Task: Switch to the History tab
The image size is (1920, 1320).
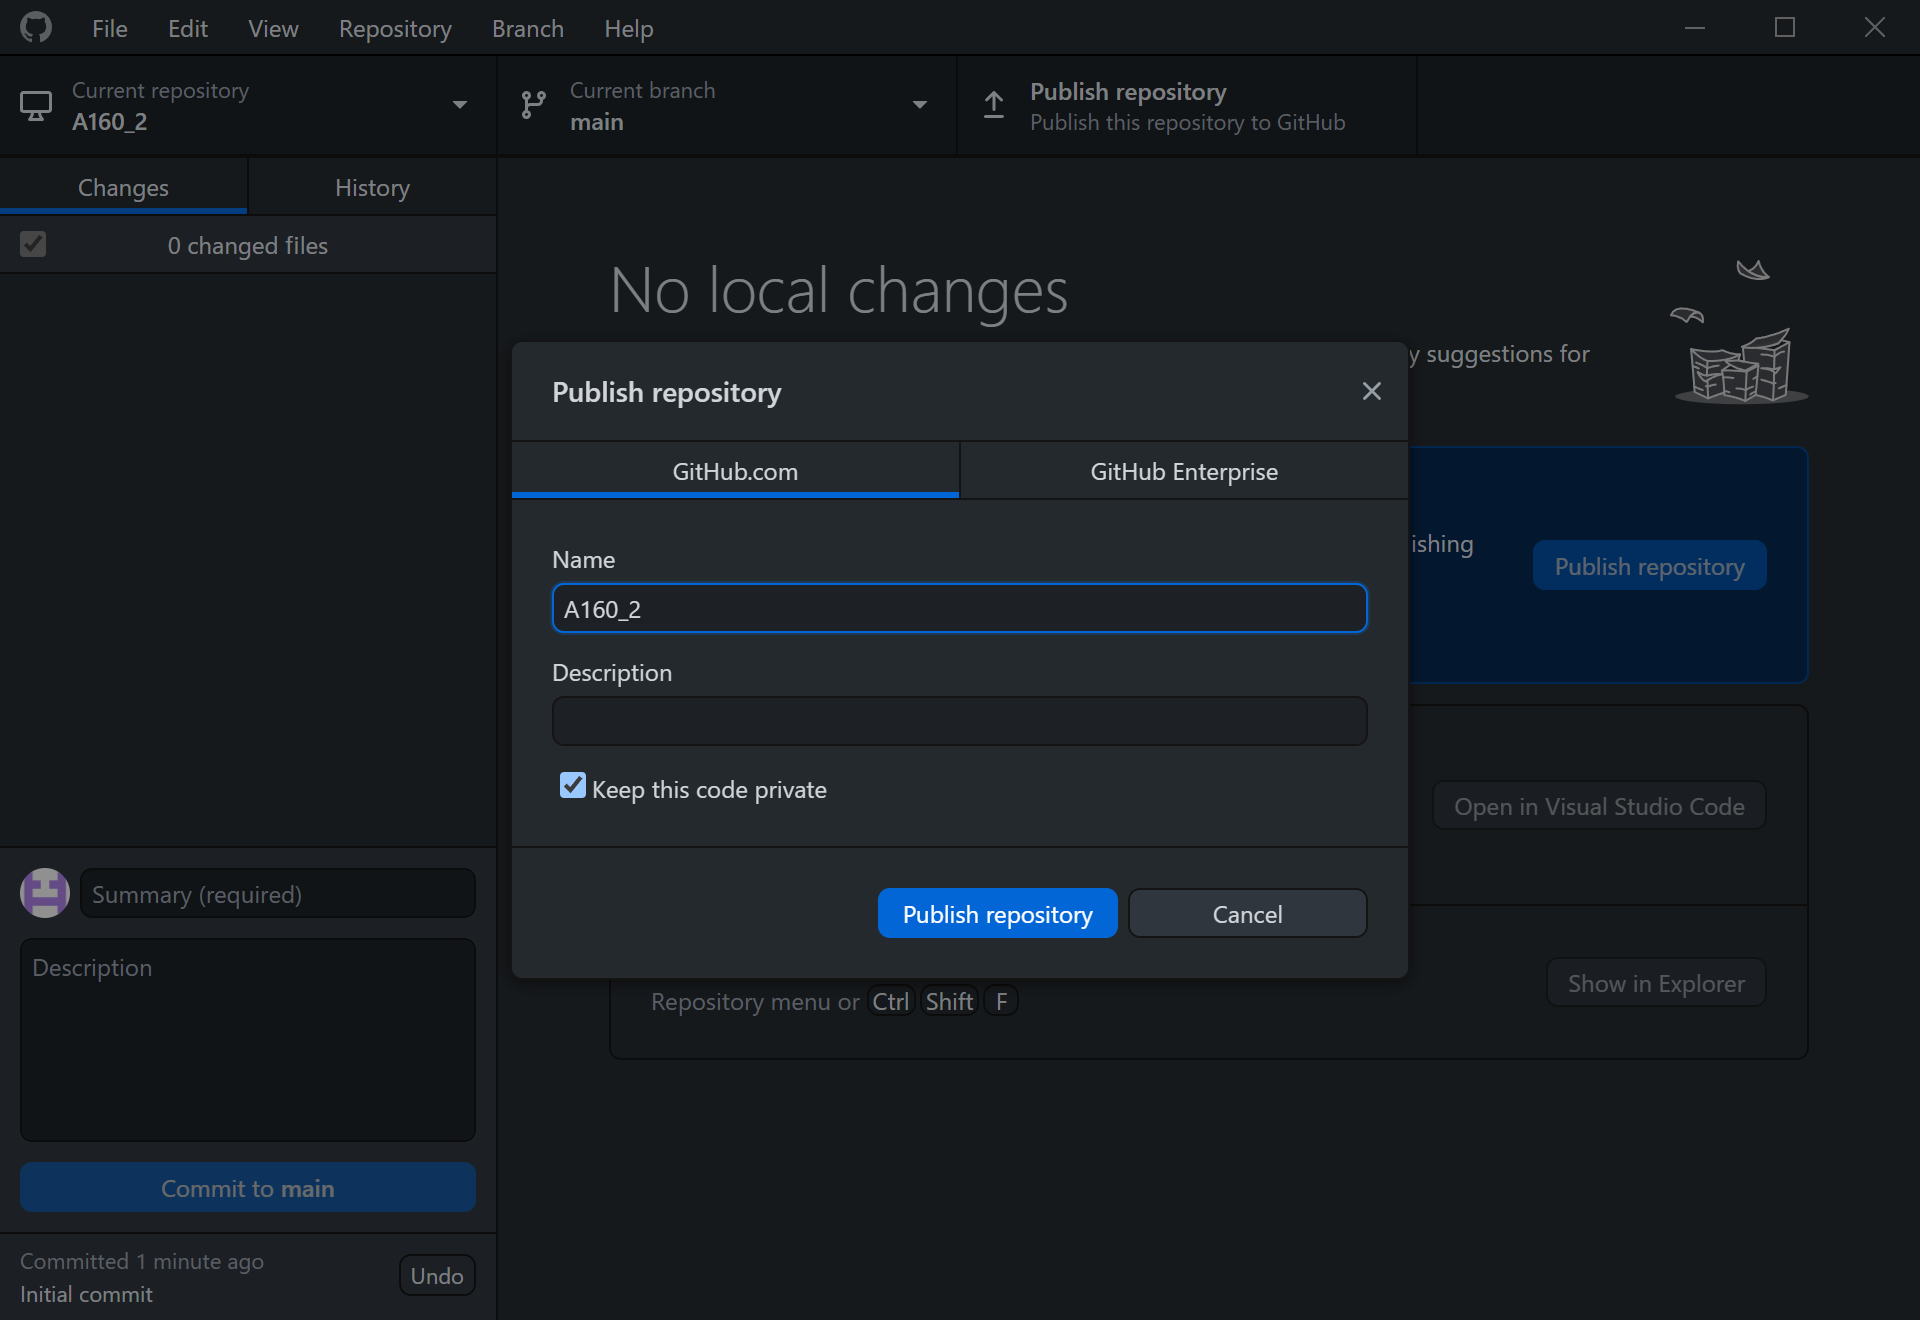Action: click(x=371, y=187)
